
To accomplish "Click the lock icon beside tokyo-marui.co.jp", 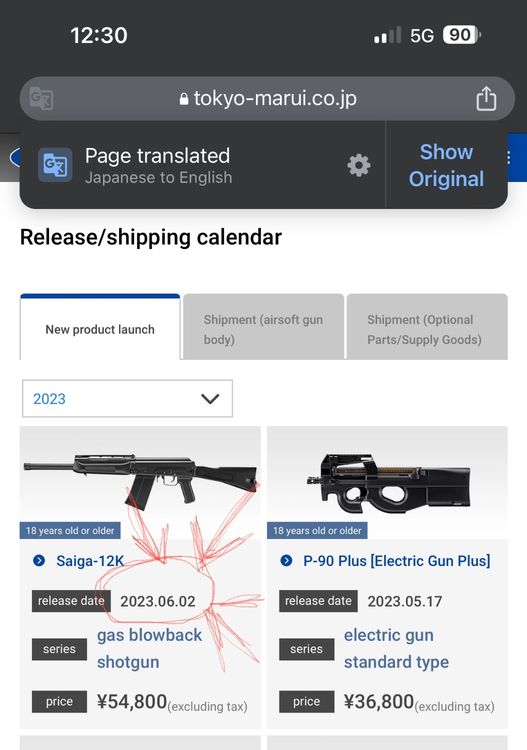I will (184, 99).
